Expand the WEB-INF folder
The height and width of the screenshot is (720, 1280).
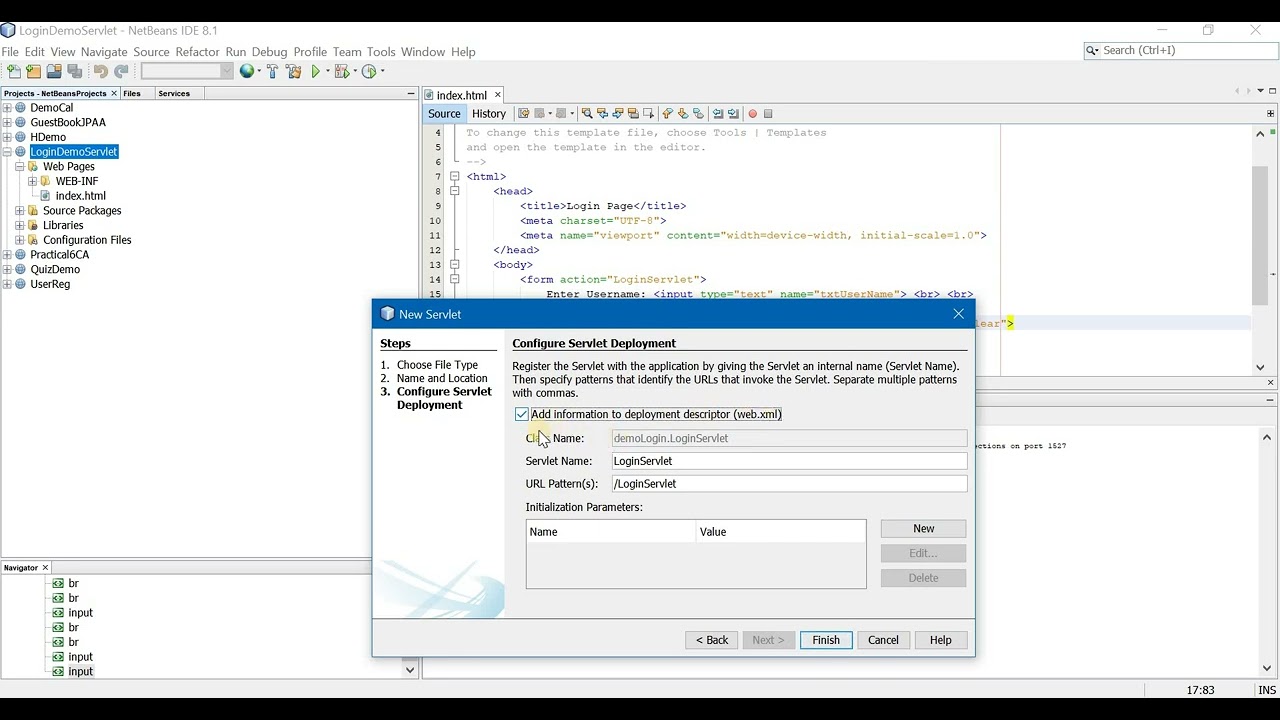[x=32, y=181]
